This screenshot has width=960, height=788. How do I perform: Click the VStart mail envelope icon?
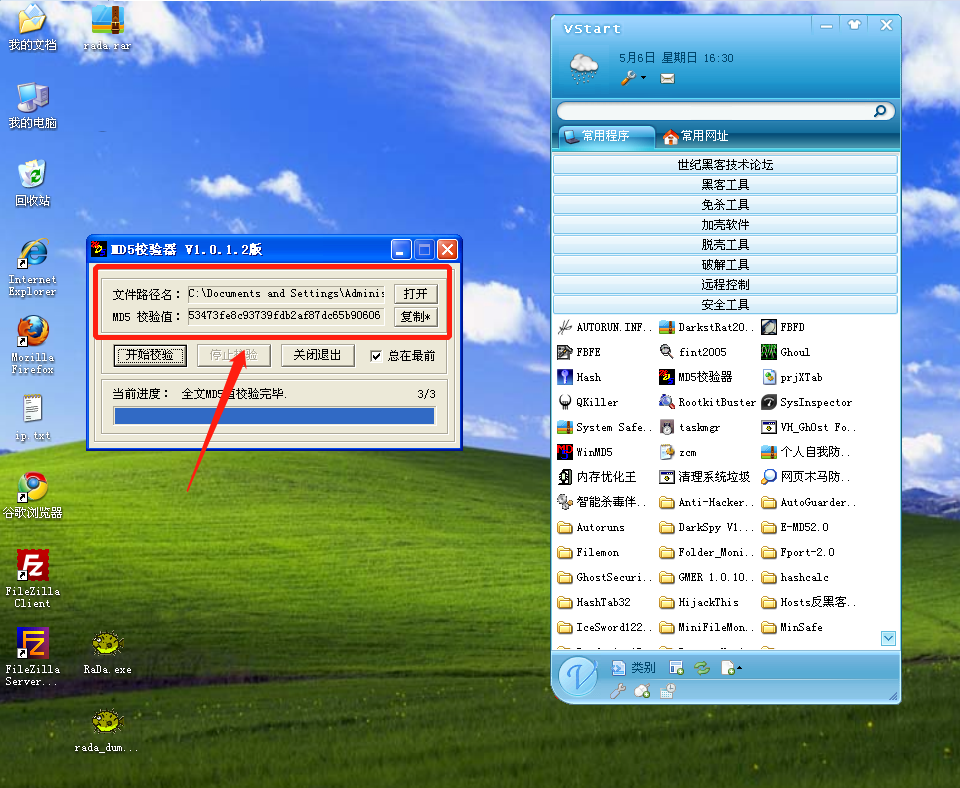click(x=667, y=78)
